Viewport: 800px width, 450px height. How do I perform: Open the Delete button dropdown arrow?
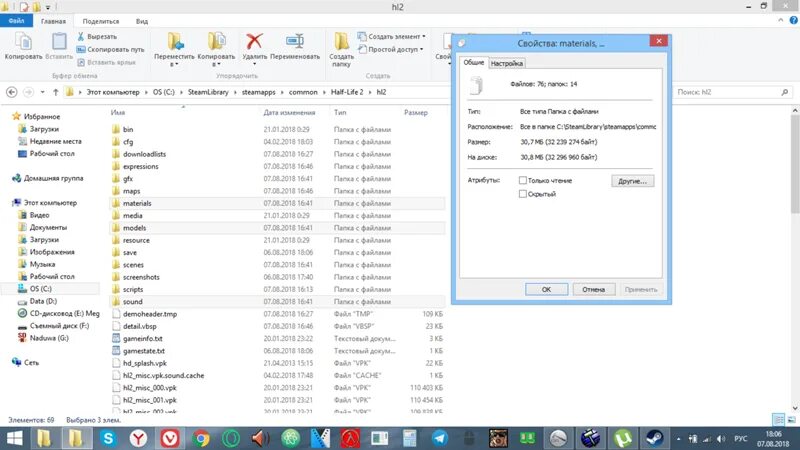254,64
